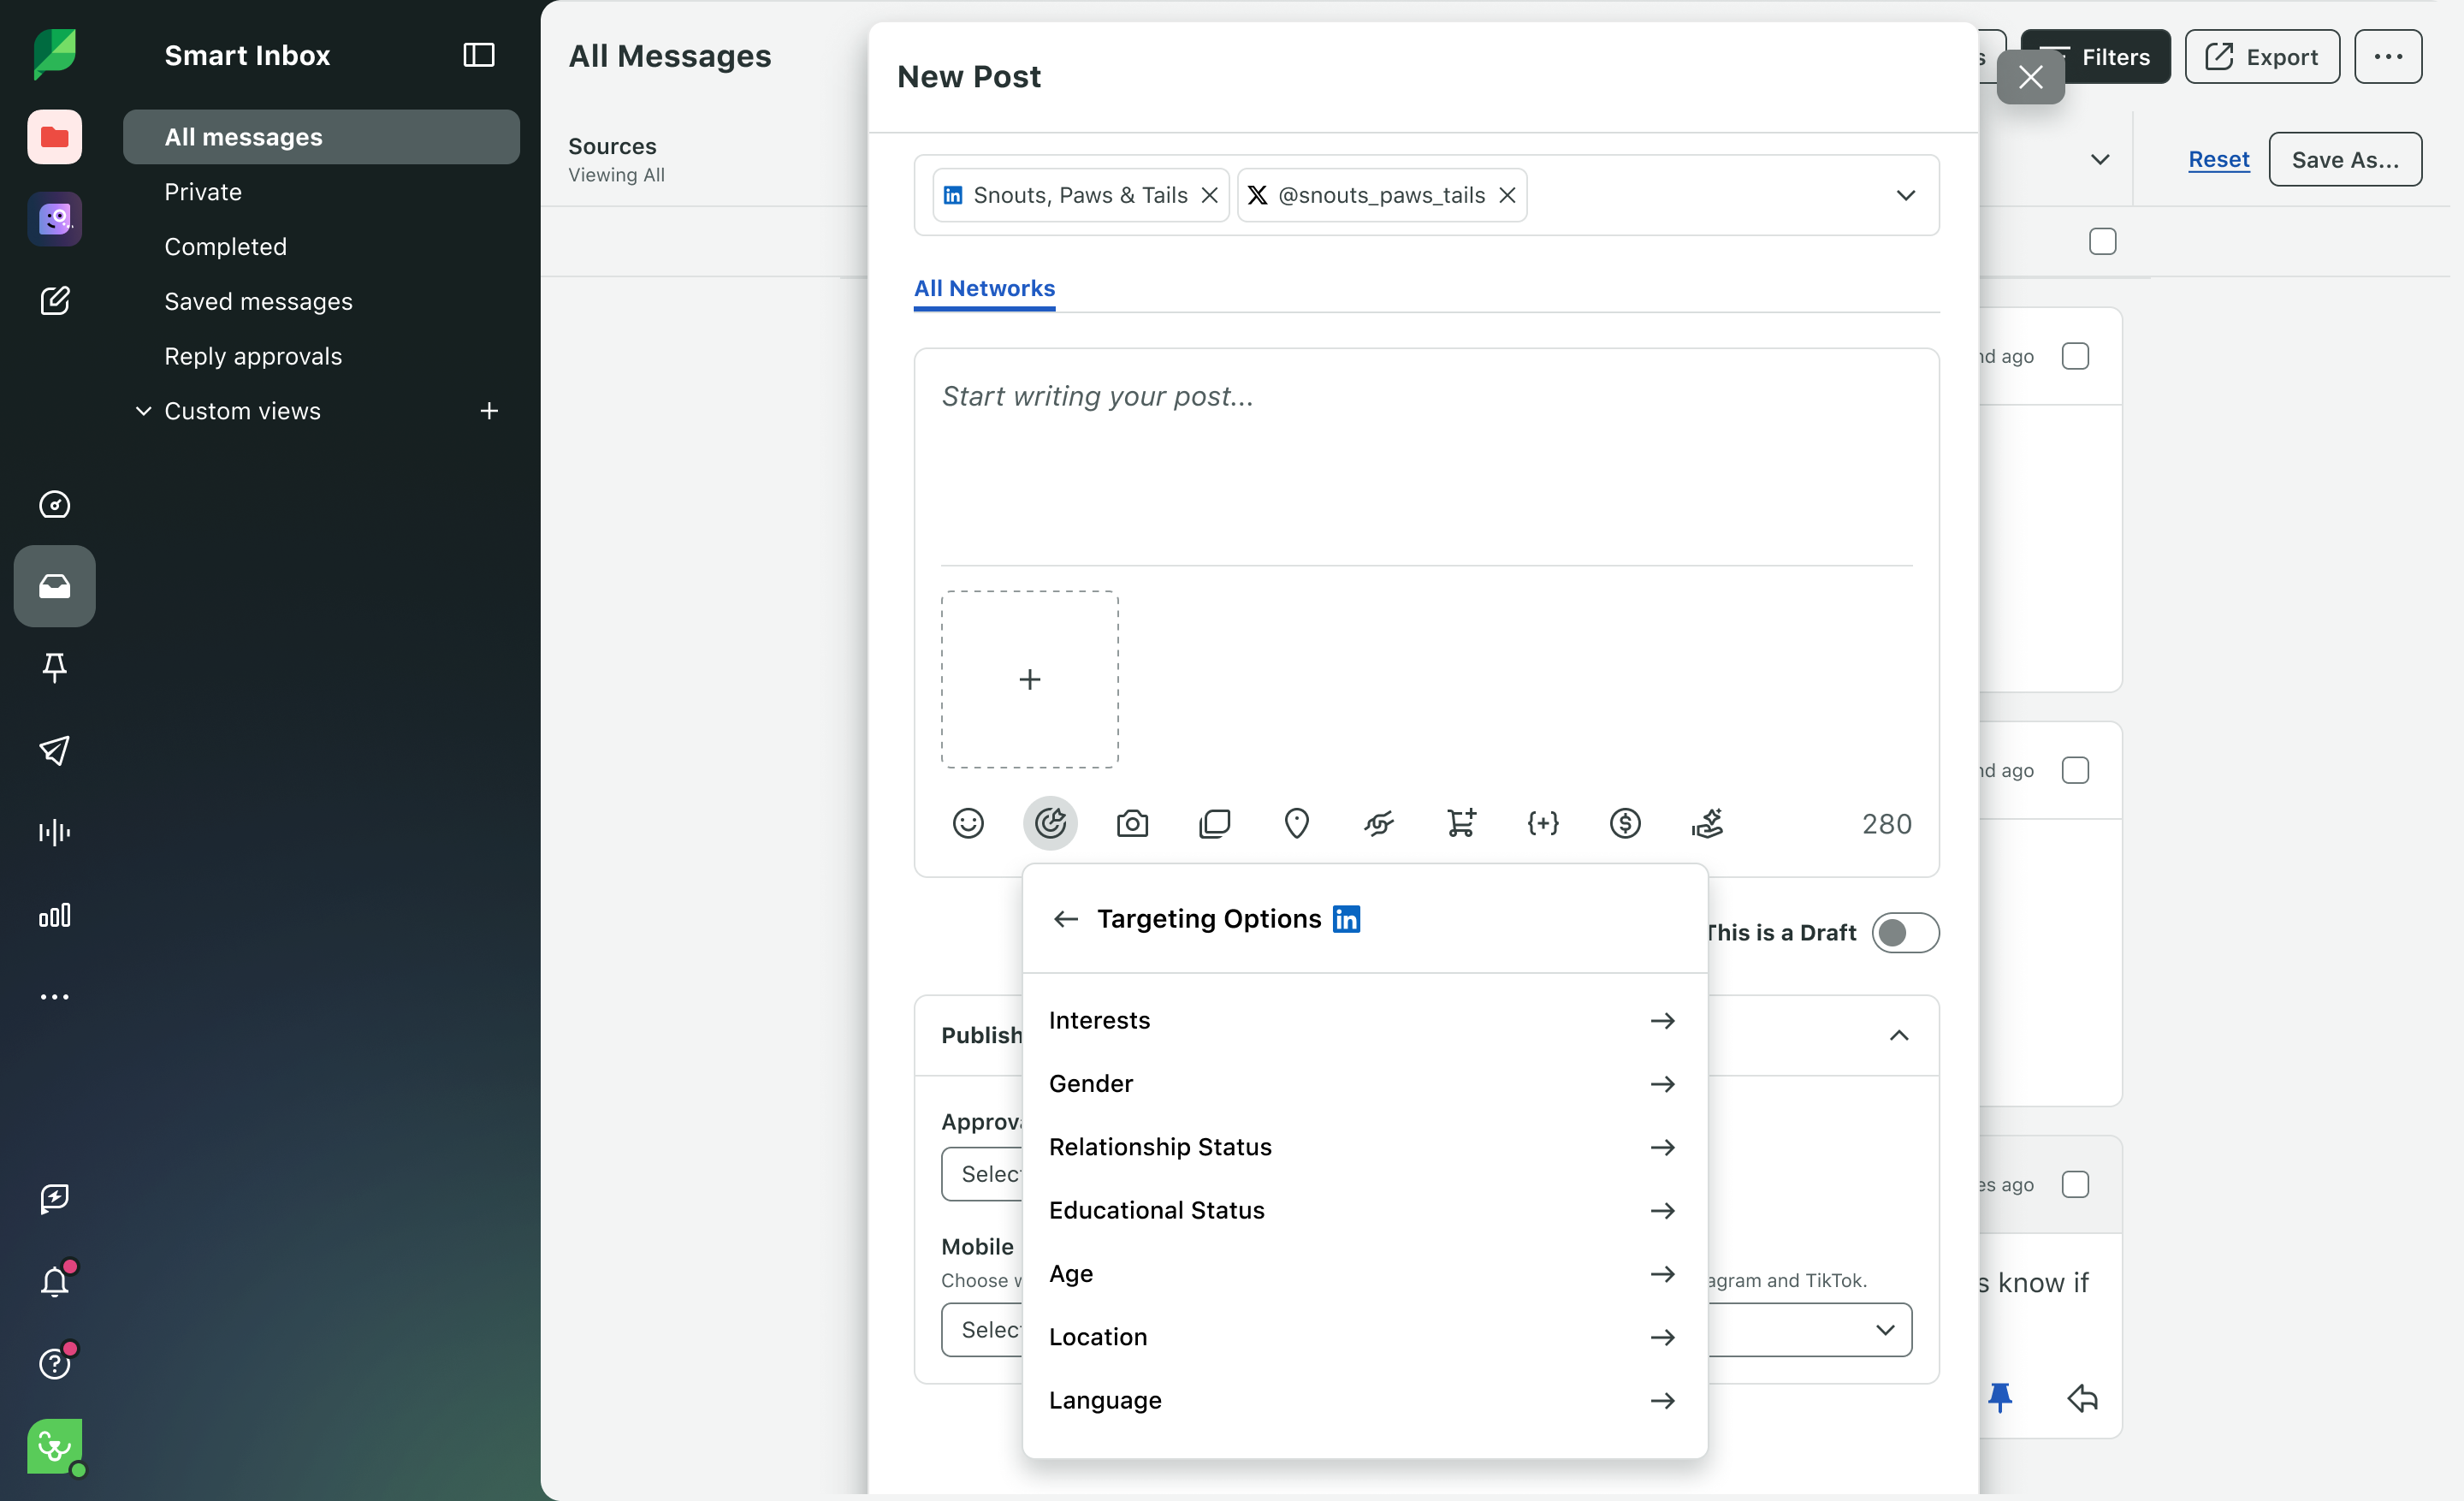Open the notifications bell in the sidebar
The height and width of the screenshot is (1501, 2464).
tap(55, 1281)
